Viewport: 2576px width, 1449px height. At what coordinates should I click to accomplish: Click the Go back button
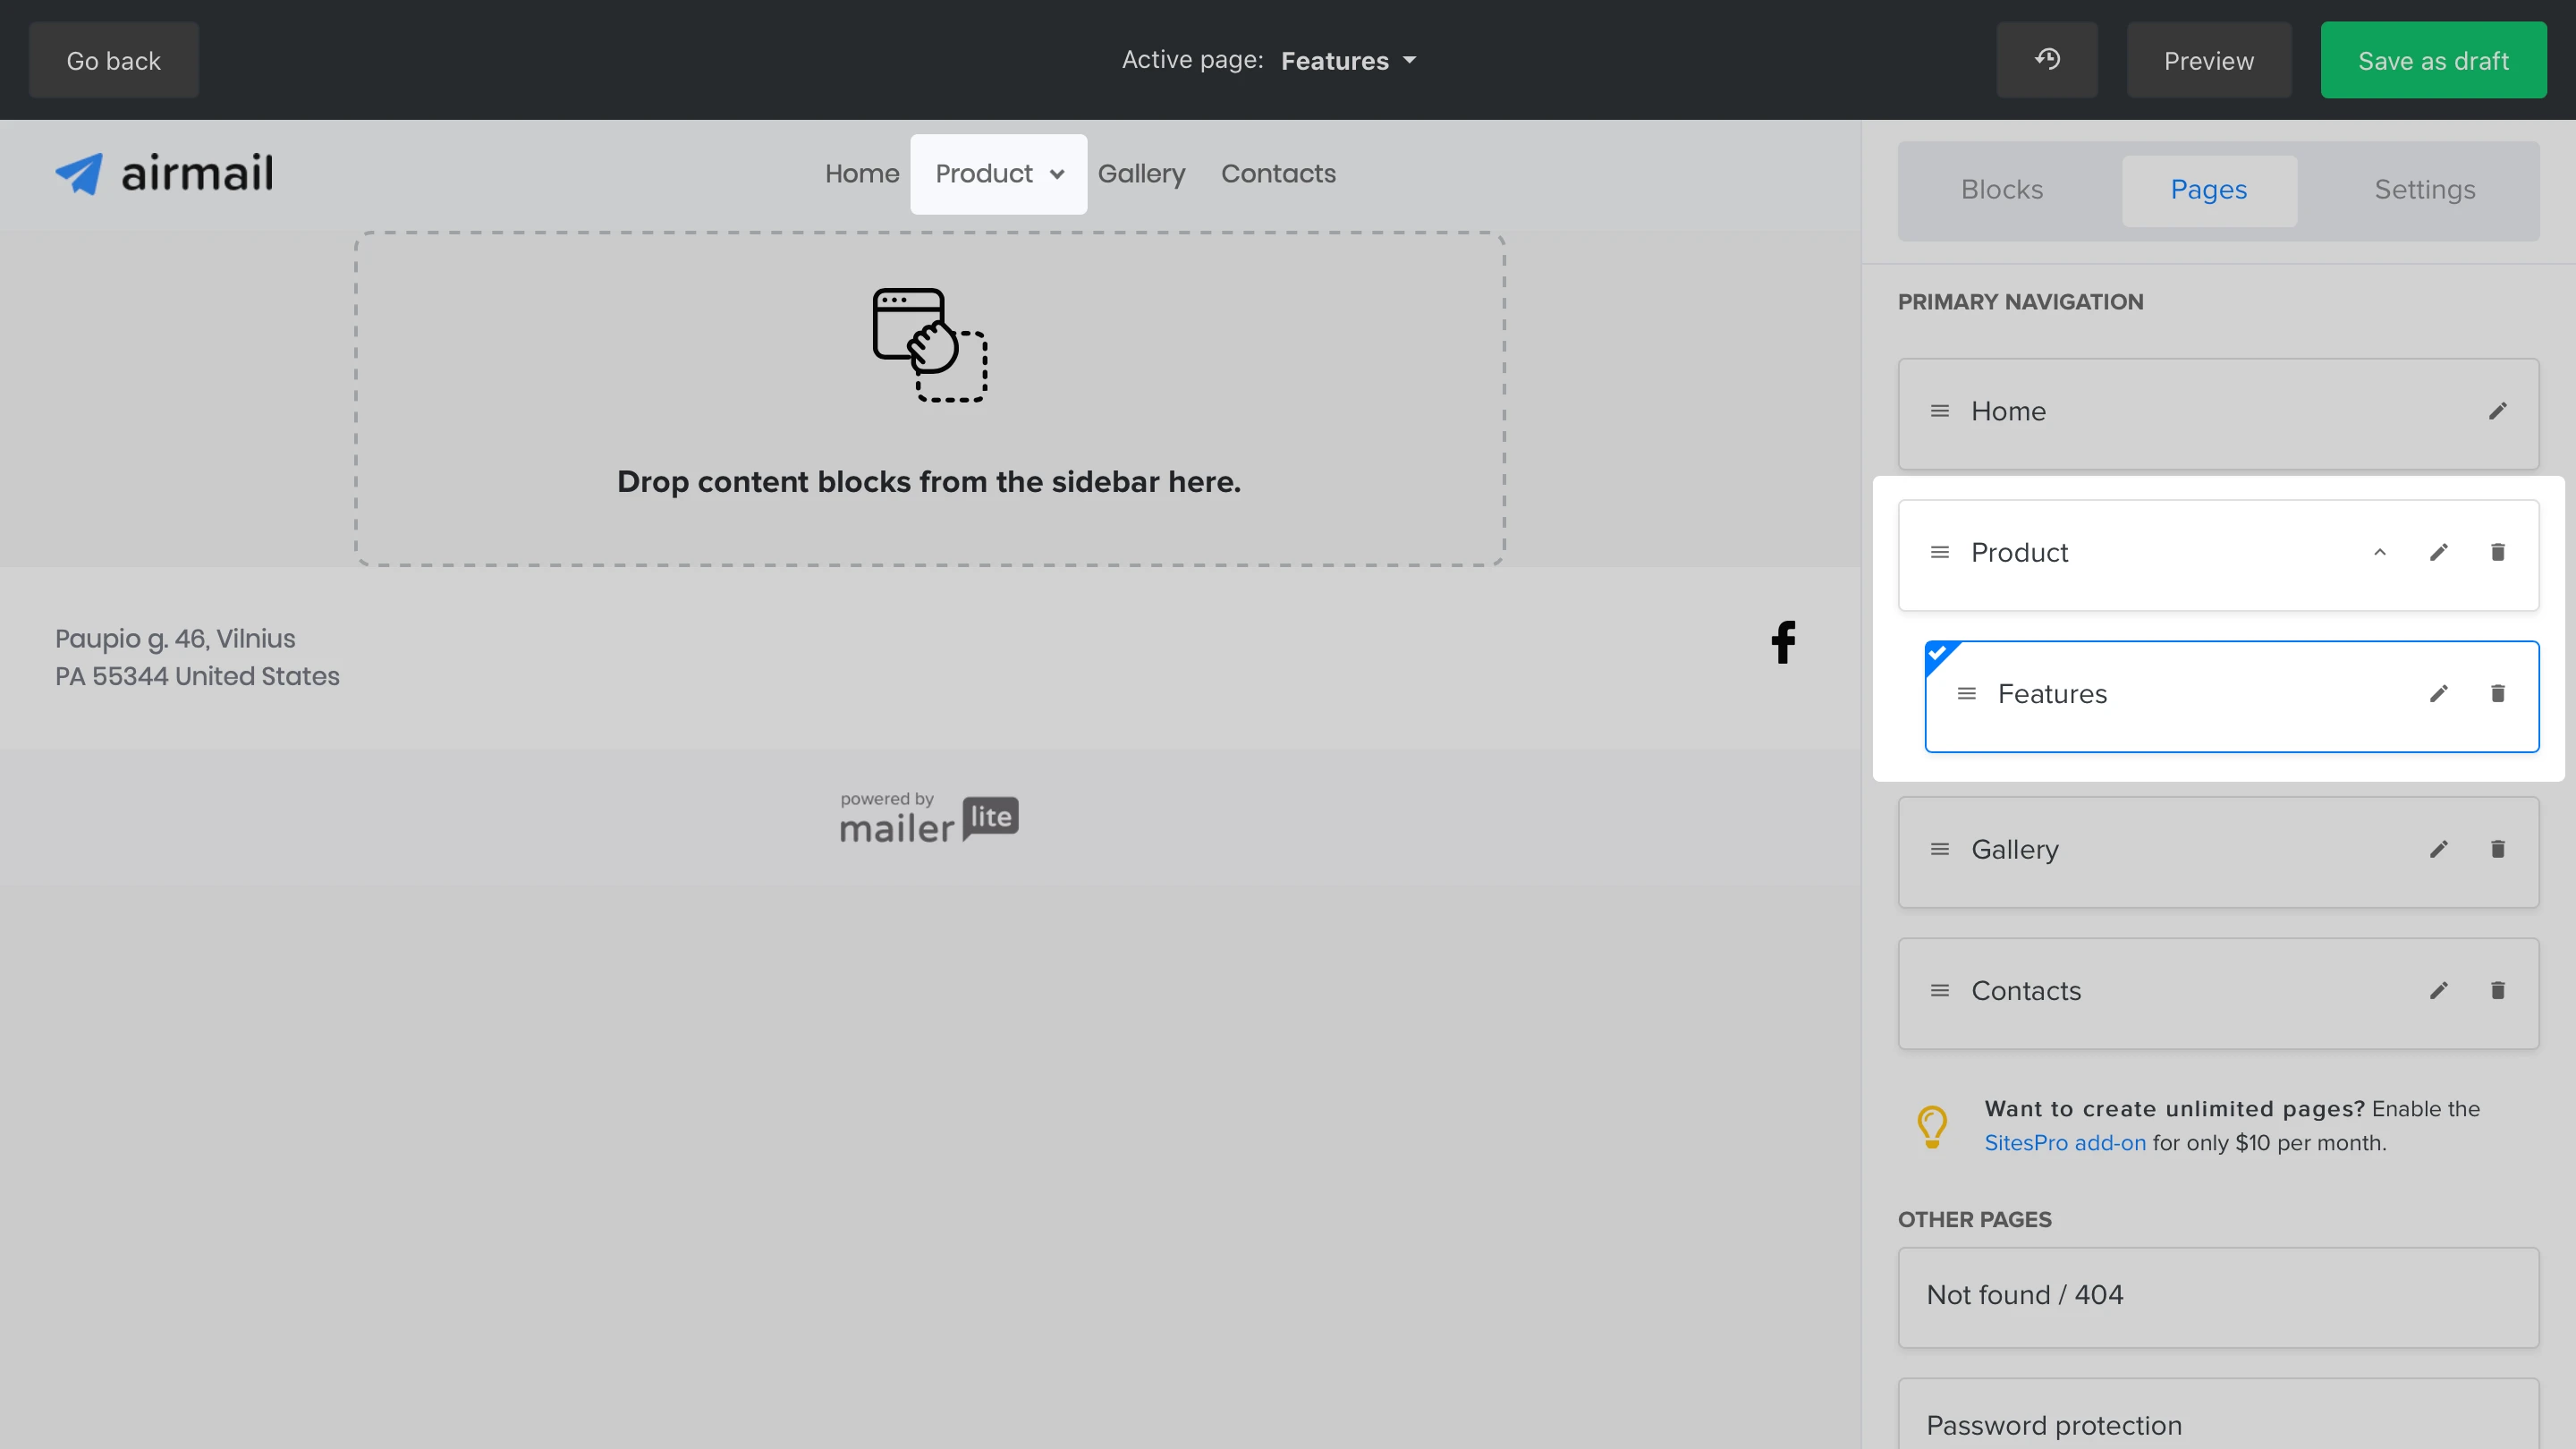(x=113, y=61)
